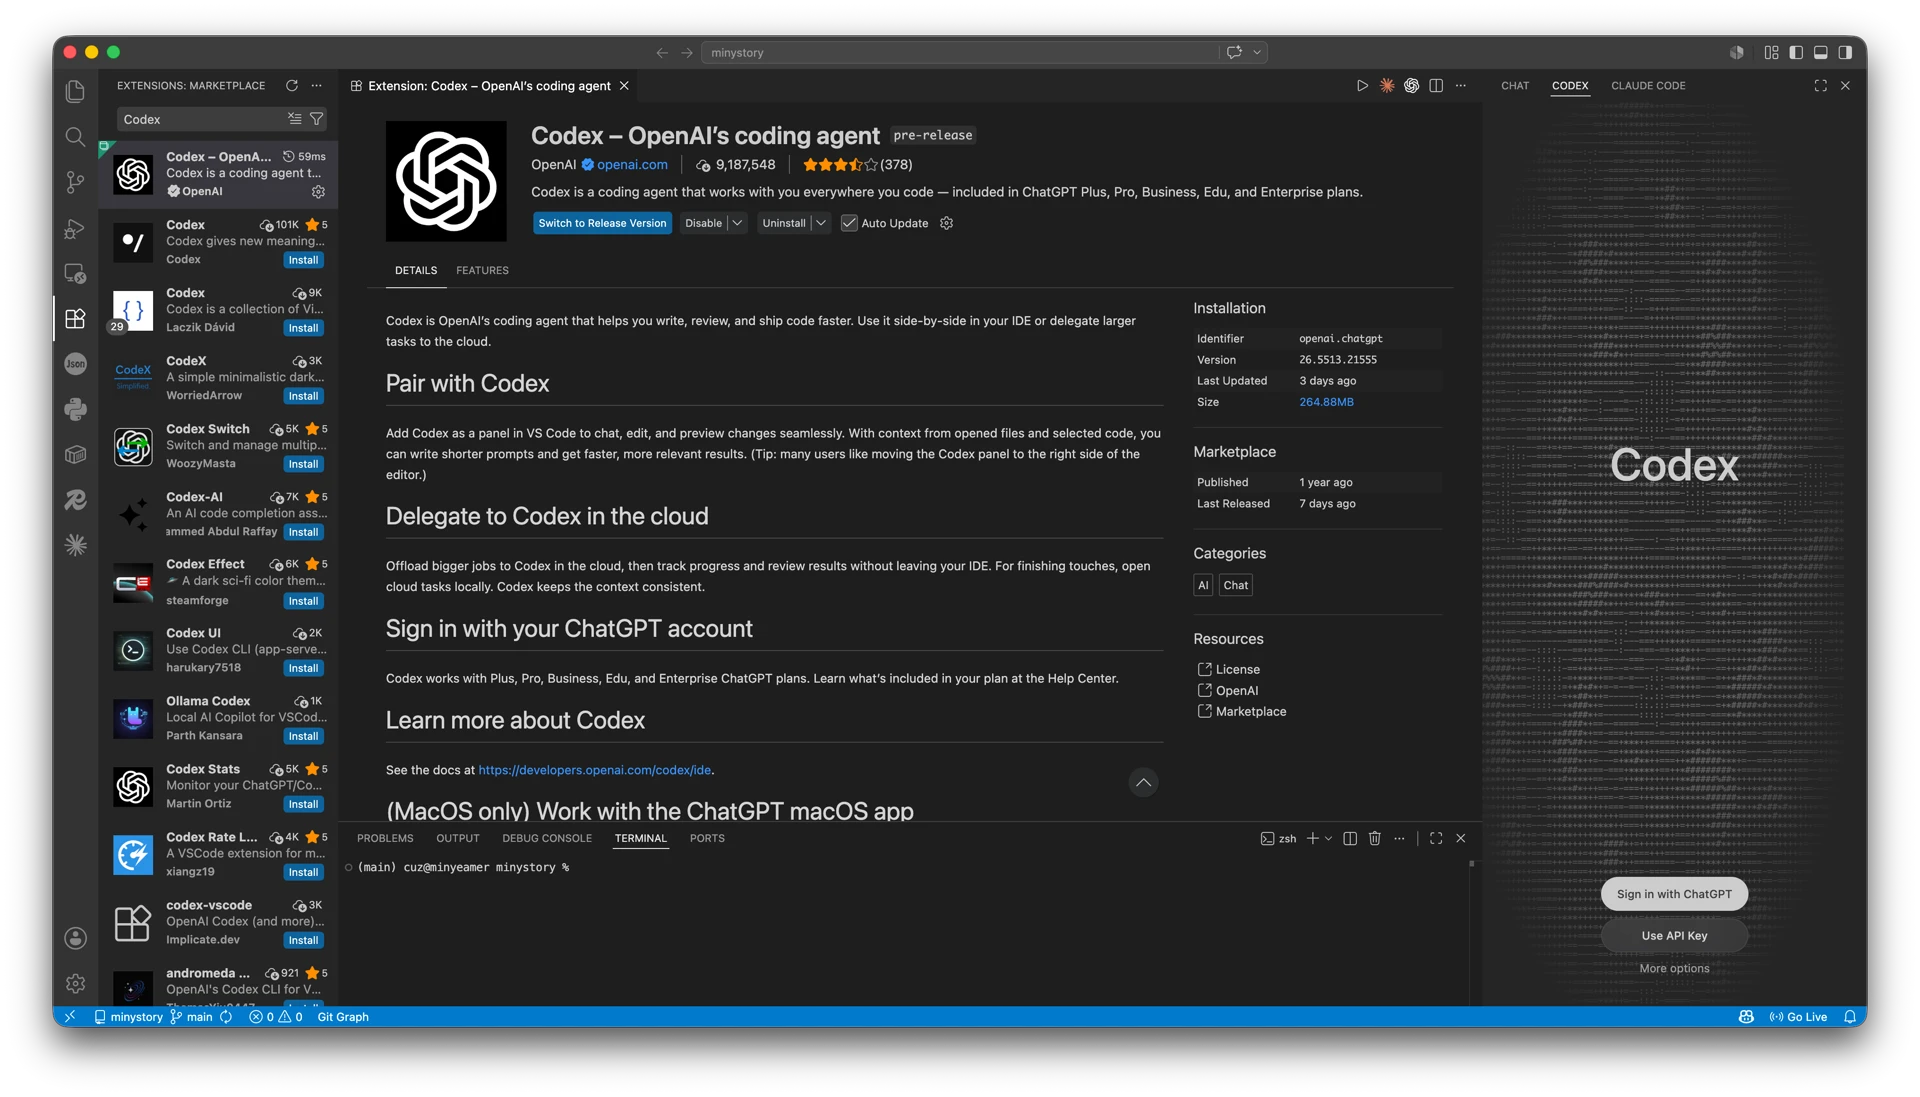Open the Claude Code sunburst activity icon

[75, 545]
